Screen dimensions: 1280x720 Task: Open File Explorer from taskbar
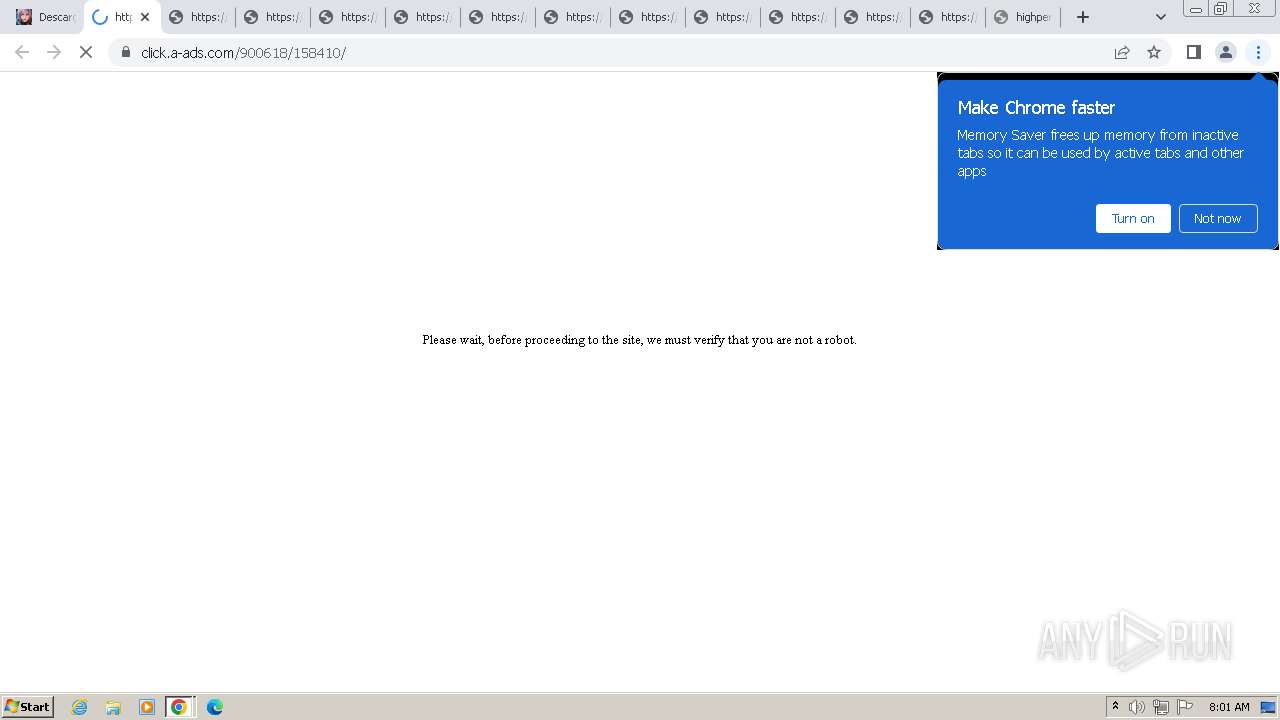point(113,707)
